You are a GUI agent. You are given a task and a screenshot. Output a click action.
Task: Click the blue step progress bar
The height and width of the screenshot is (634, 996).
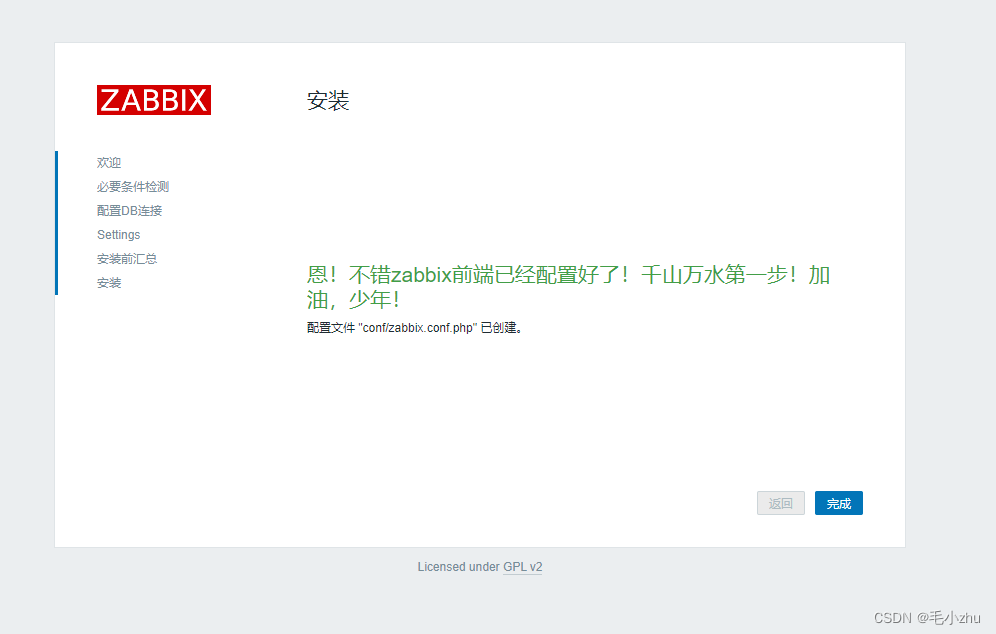[58, 222]
